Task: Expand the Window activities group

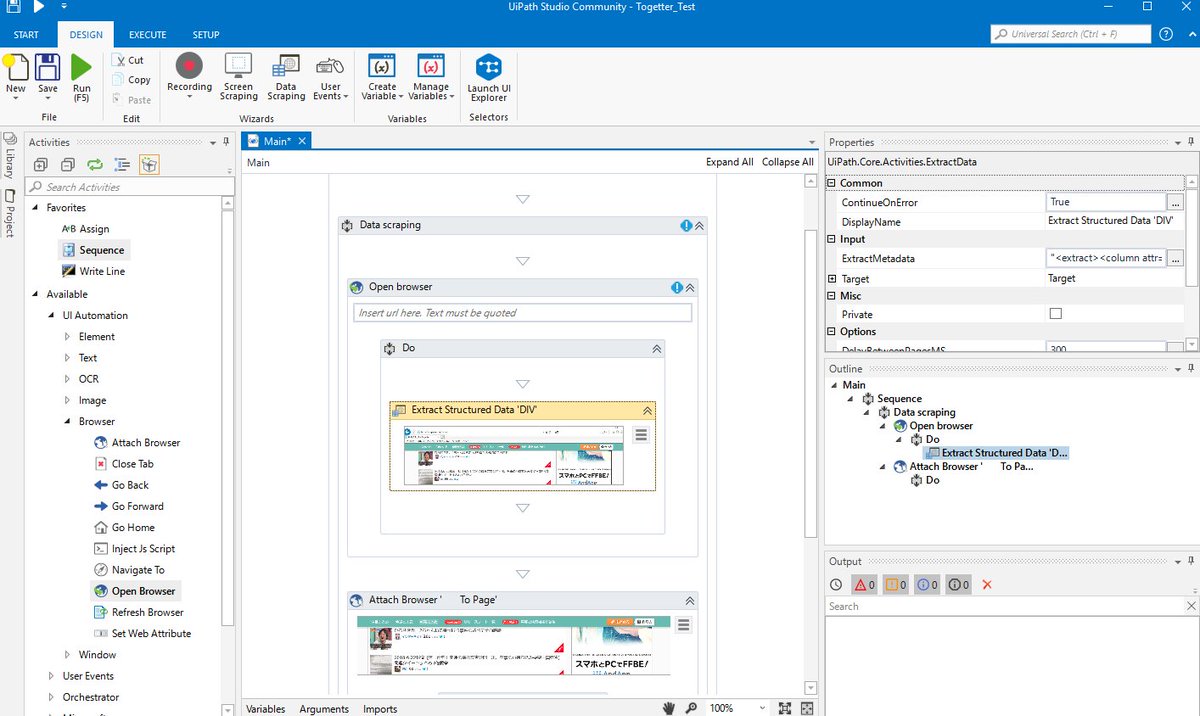Action: pos(69,655)
